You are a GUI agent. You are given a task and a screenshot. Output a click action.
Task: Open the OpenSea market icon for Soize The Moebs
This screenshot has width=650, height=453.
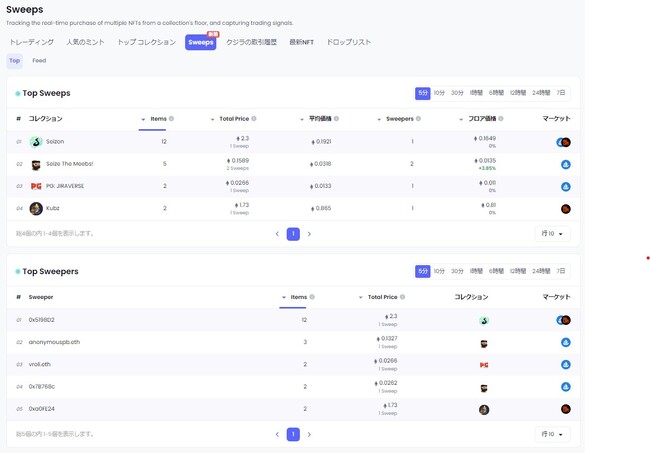tap(565, 164)
